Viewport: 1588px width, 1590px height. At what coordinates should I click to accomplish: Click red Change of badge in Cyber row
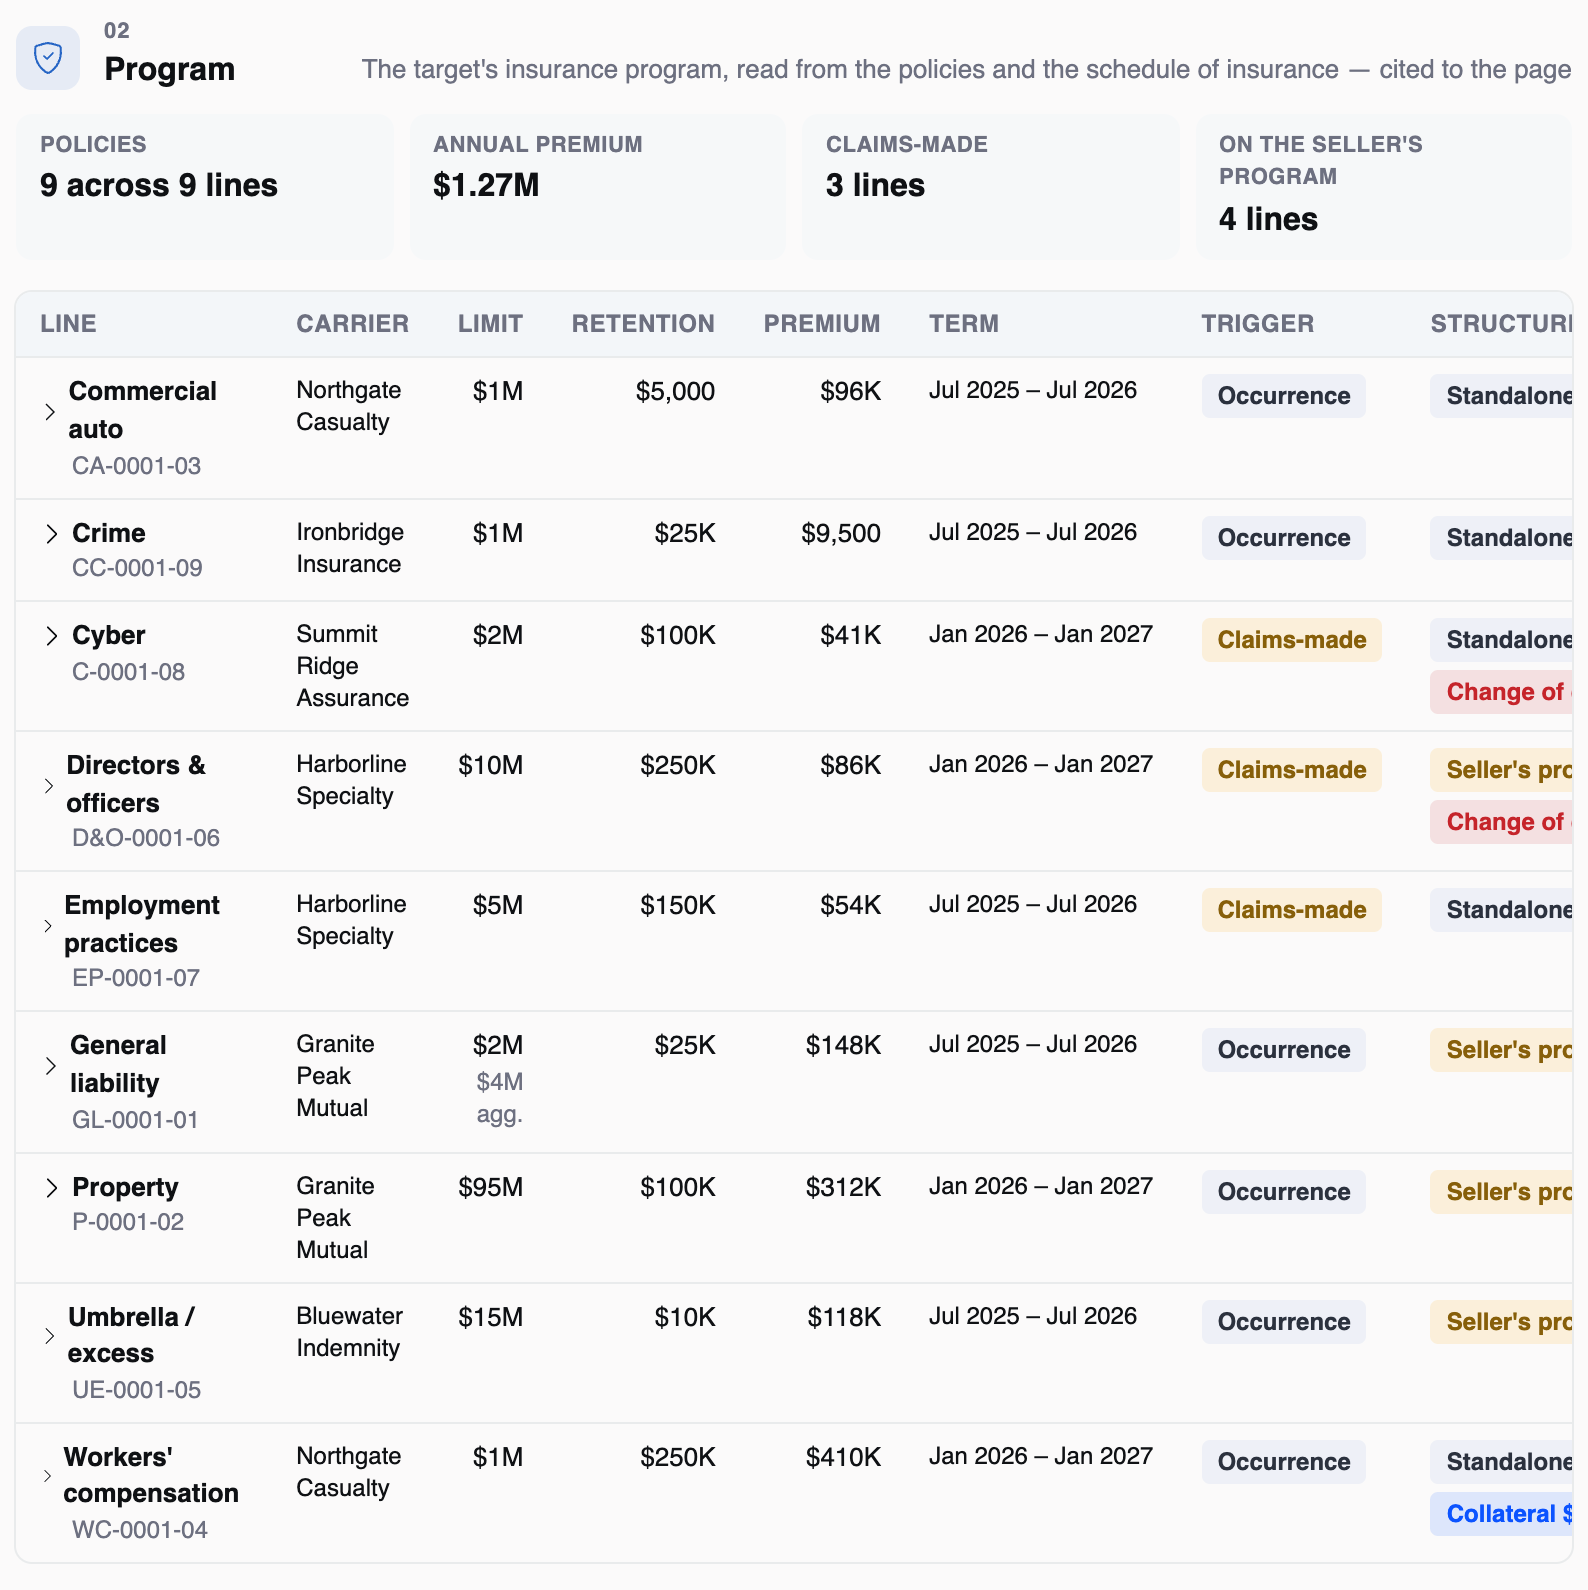click(1502, 692)
